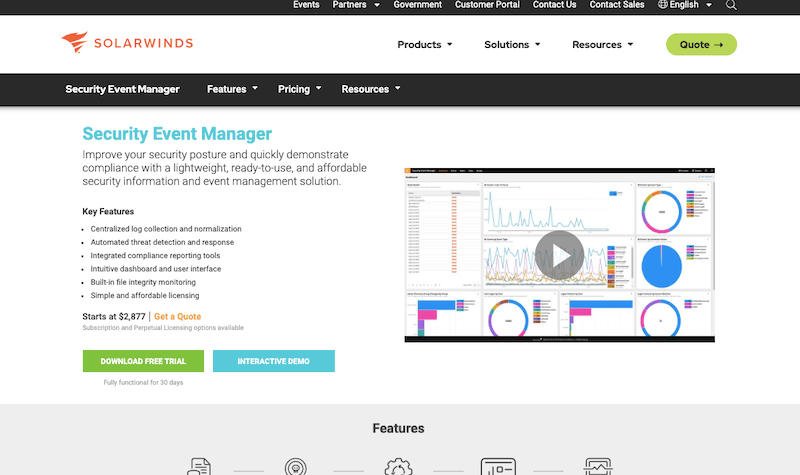800x475 pixels.
Task: Click the green Quote button
Action: 702,44
